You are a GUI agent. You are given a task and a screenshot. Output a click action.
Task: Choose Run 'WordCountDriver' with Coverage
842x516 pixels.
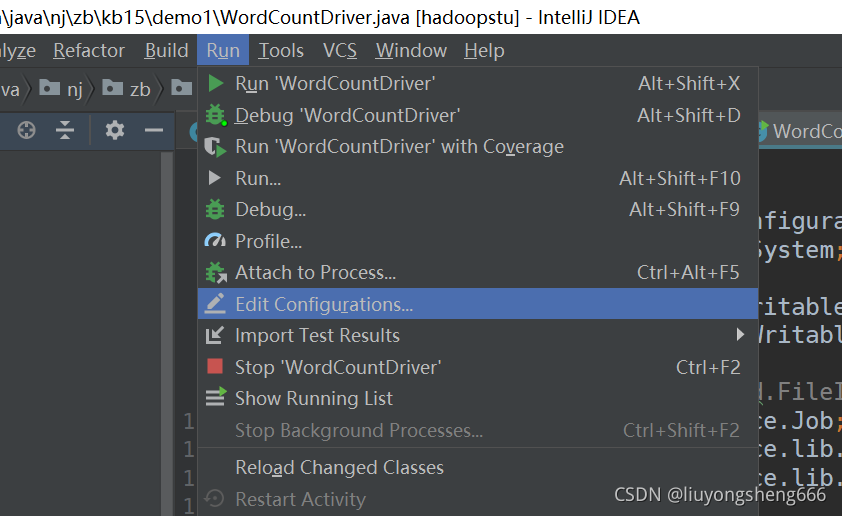[x=478, y=147]
